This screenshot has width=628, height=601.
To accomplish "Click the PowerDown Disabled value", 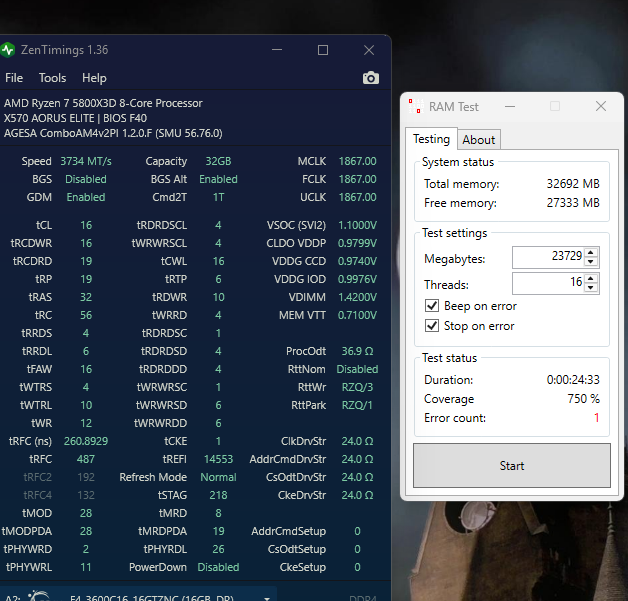I will tap(218, 567).
